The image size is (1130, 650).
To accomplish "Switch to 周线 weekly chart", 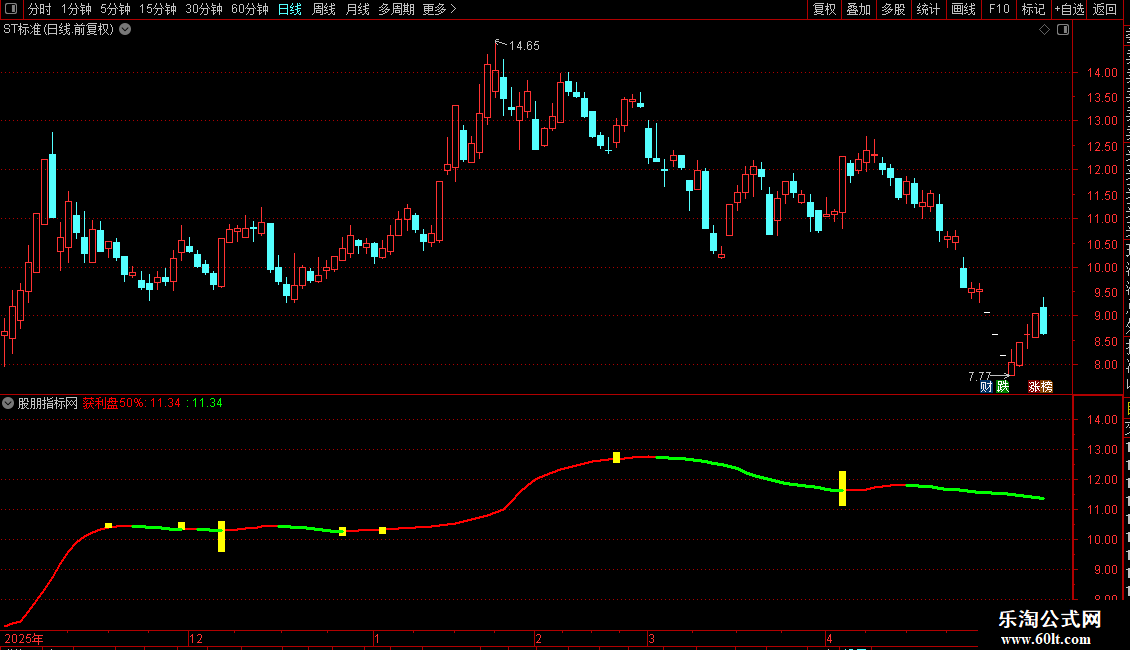I will coord(324,9).
